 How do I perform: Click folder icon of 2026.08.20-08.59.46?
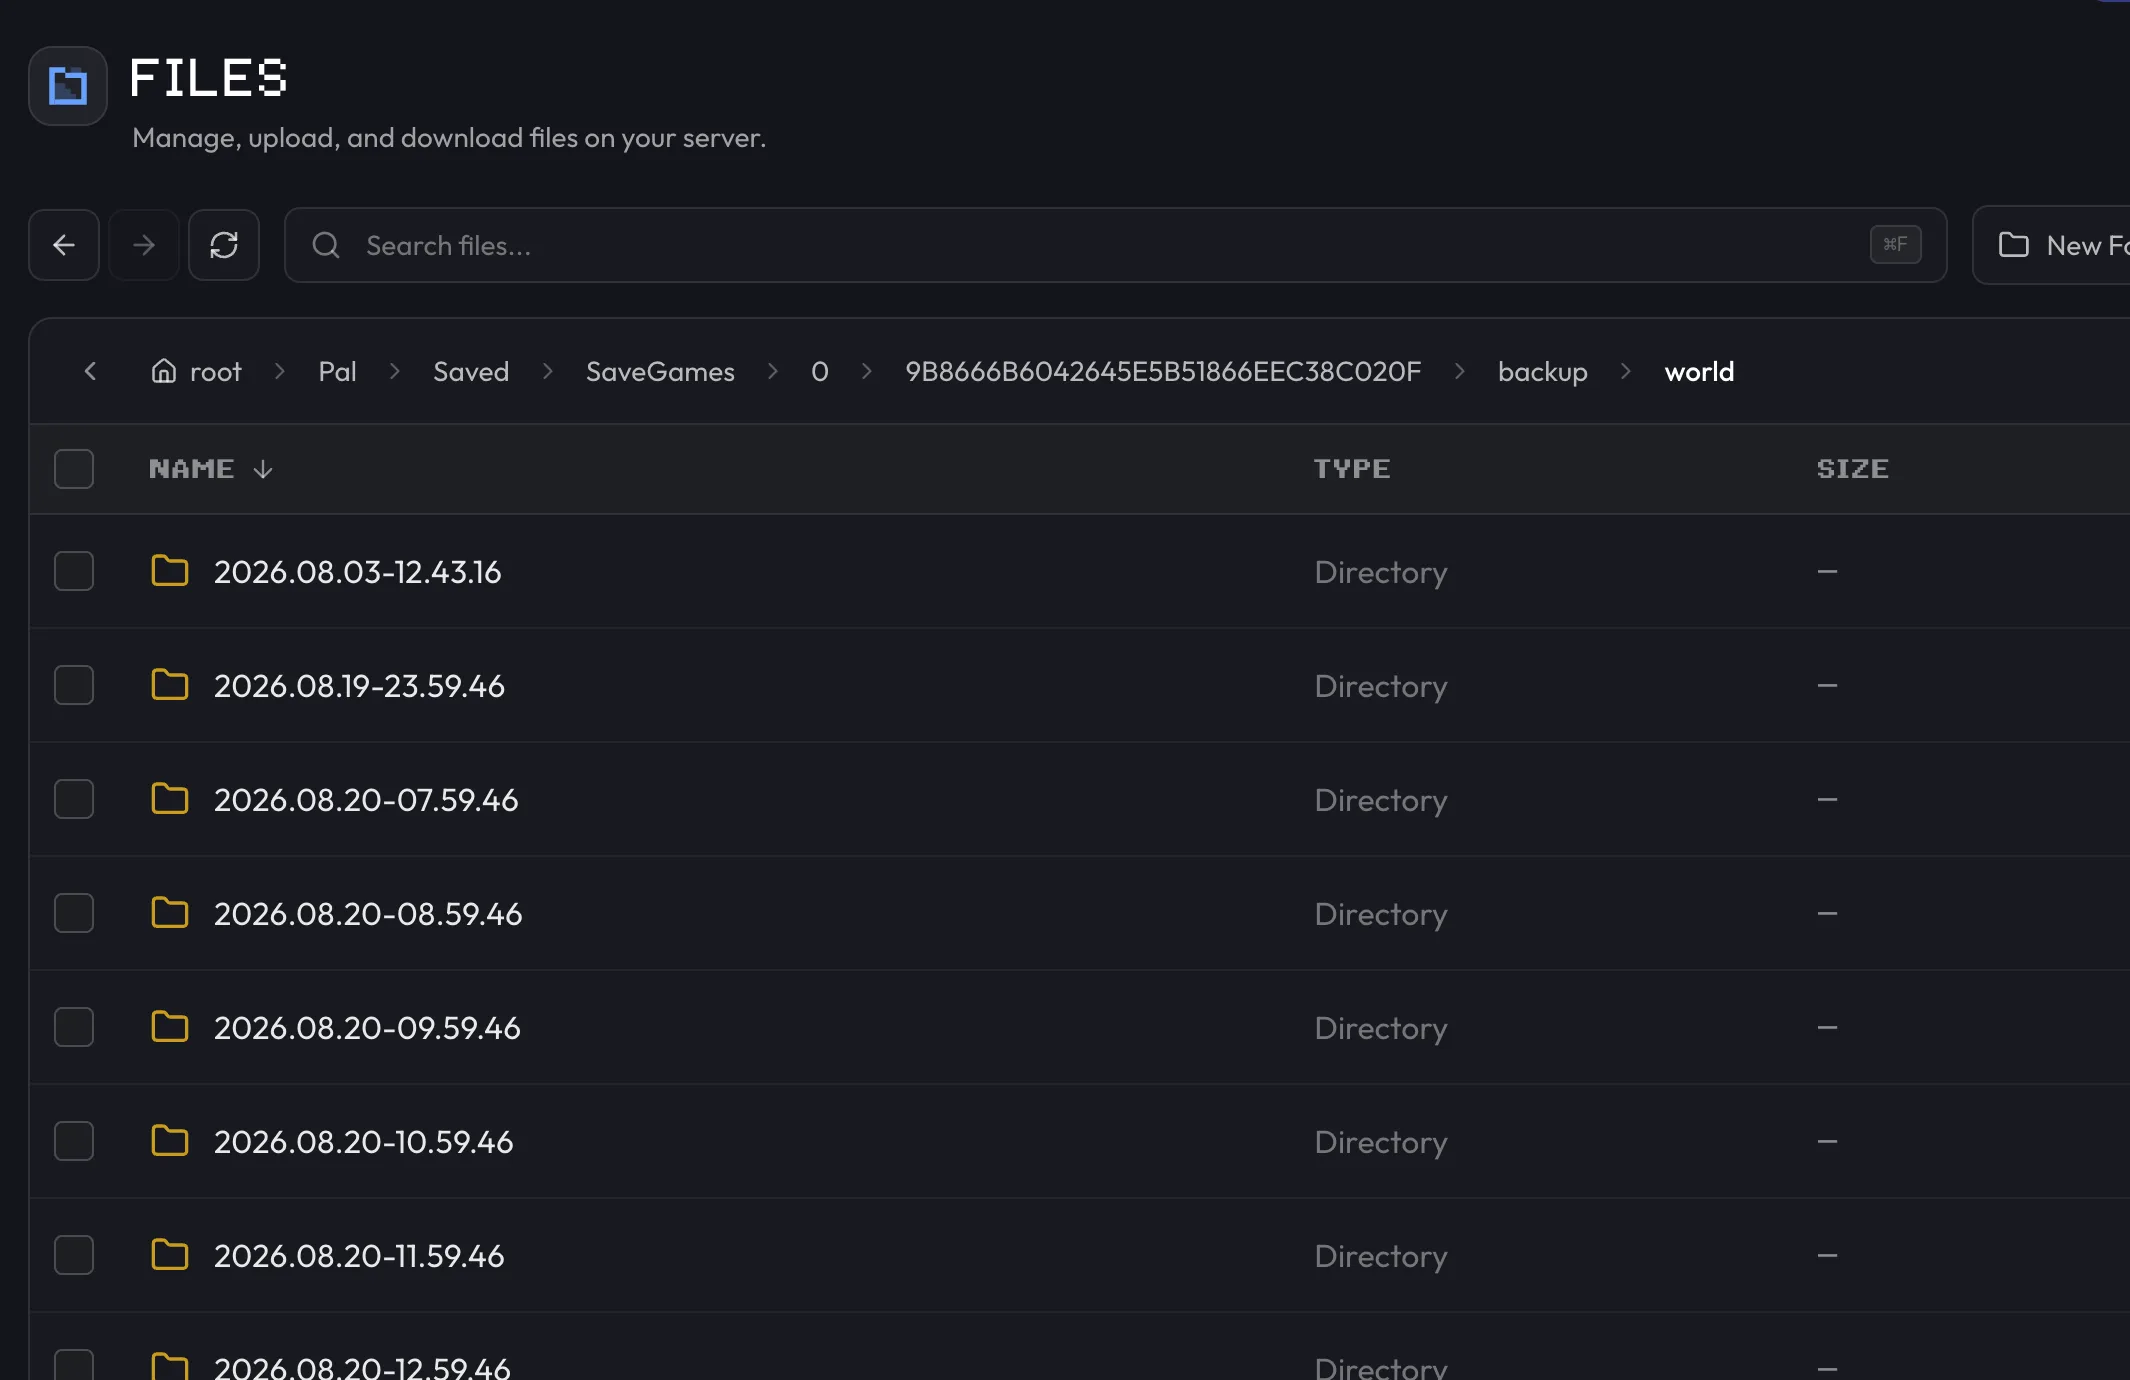coord(170,912)
